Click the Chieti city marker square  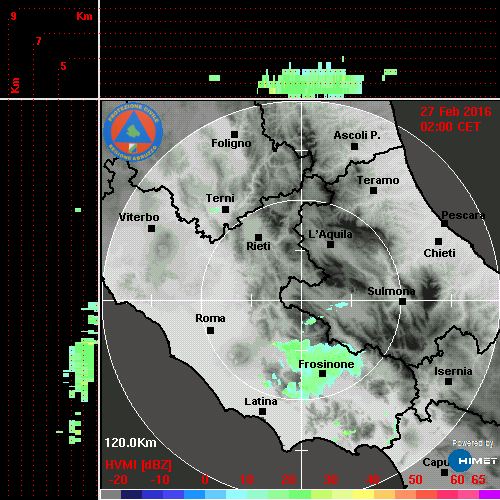tap(439, 241)
